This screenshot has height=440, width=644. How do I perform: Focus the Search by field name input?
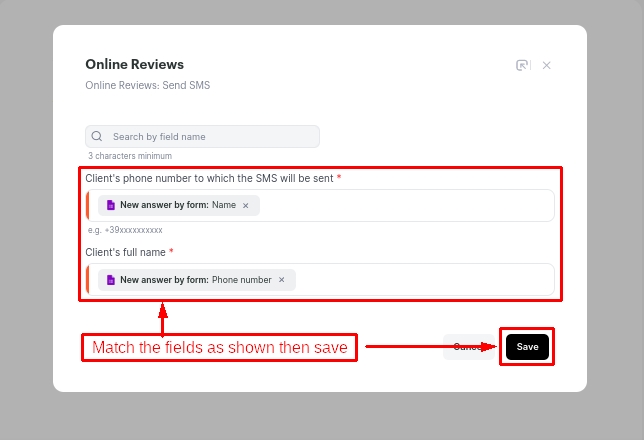coord(210,136)
